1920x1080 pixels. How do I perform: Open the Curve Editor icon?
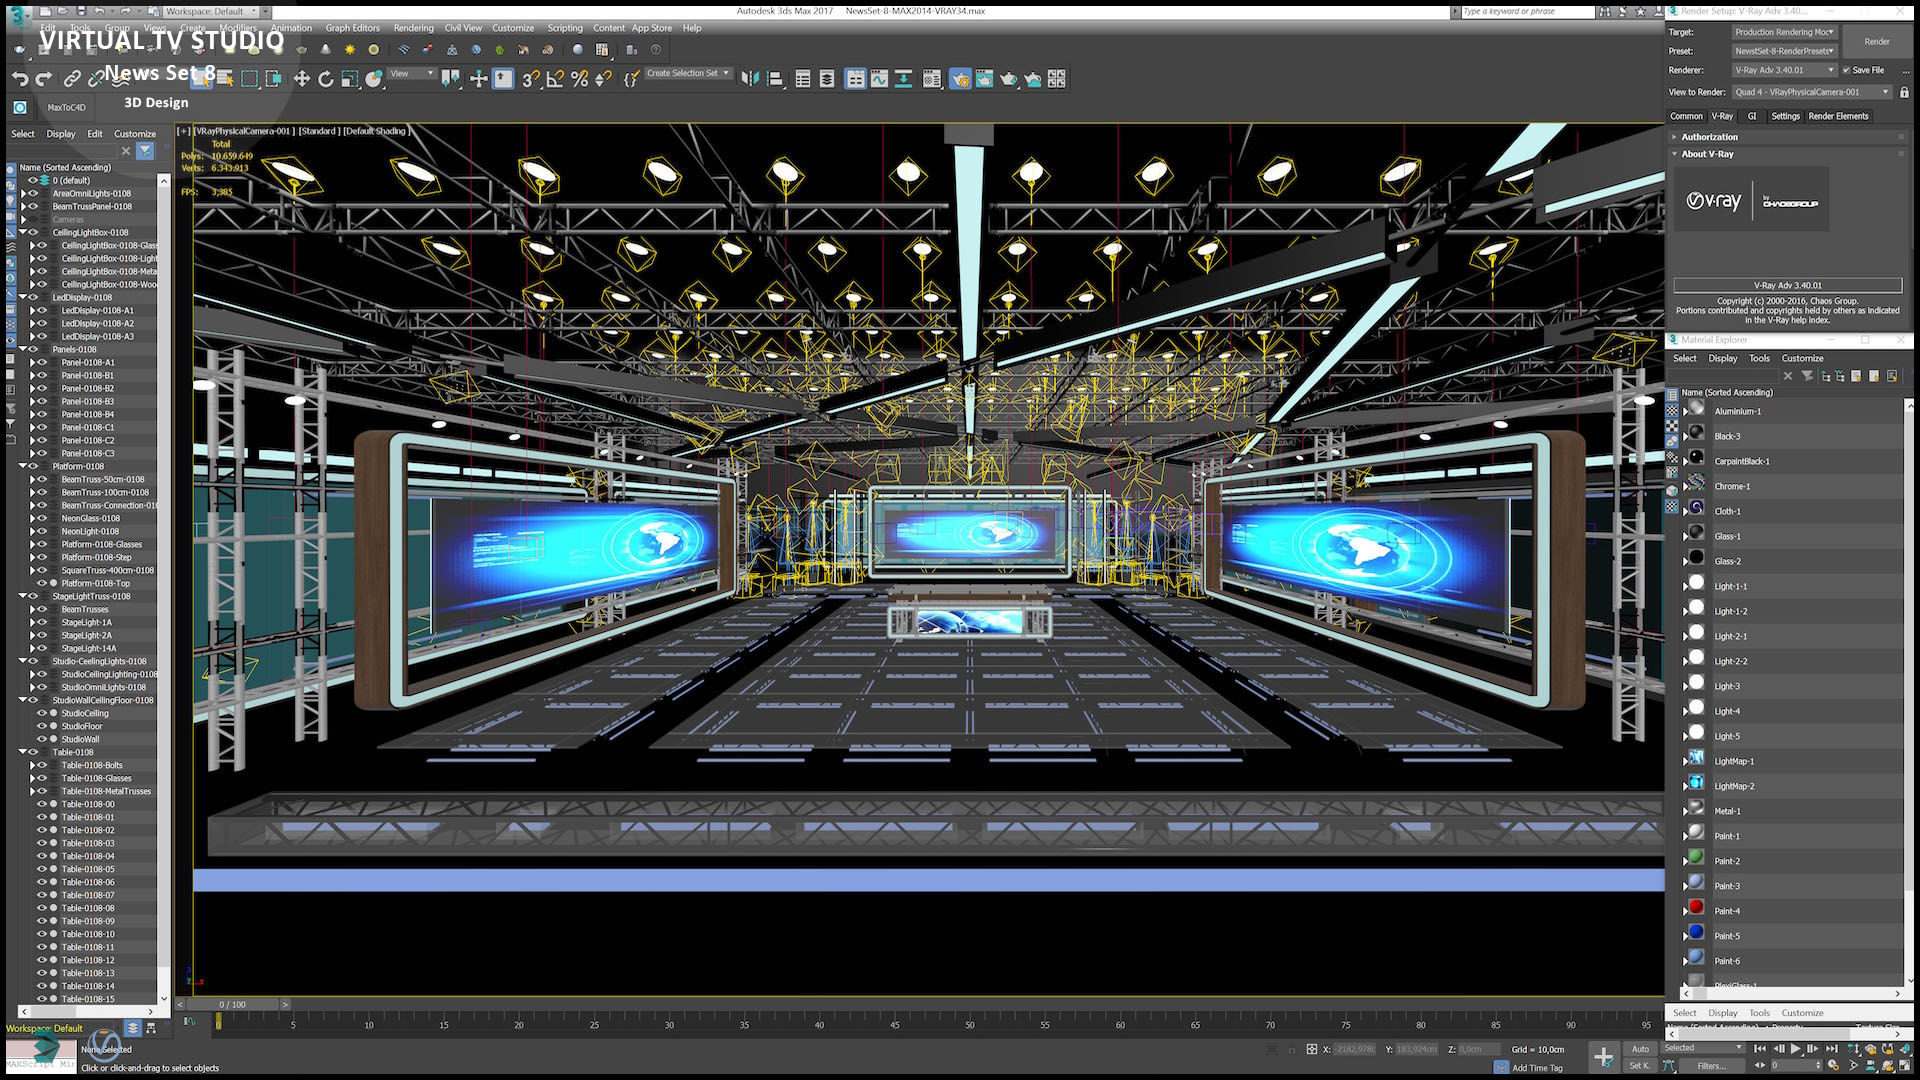click(879, 79)
